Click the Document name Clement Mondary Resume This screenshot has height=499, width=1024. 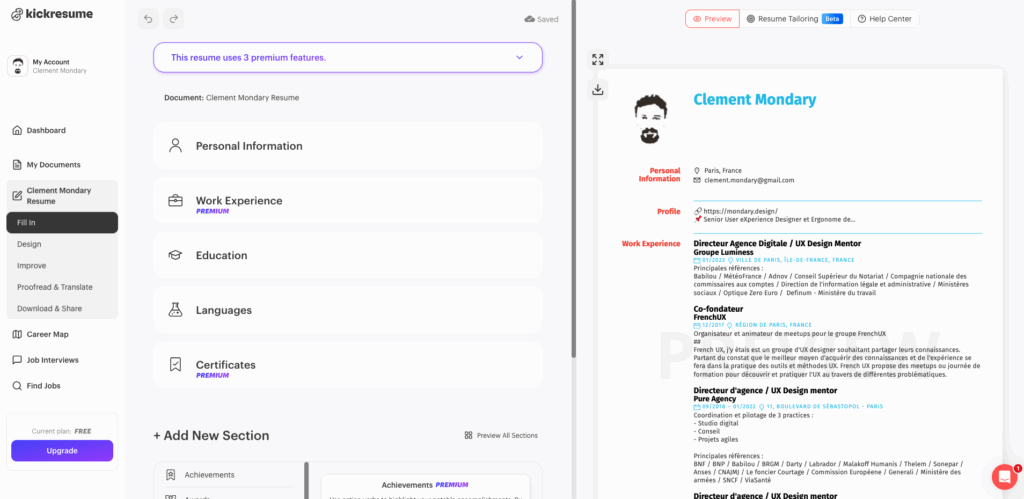coord(252,98)
